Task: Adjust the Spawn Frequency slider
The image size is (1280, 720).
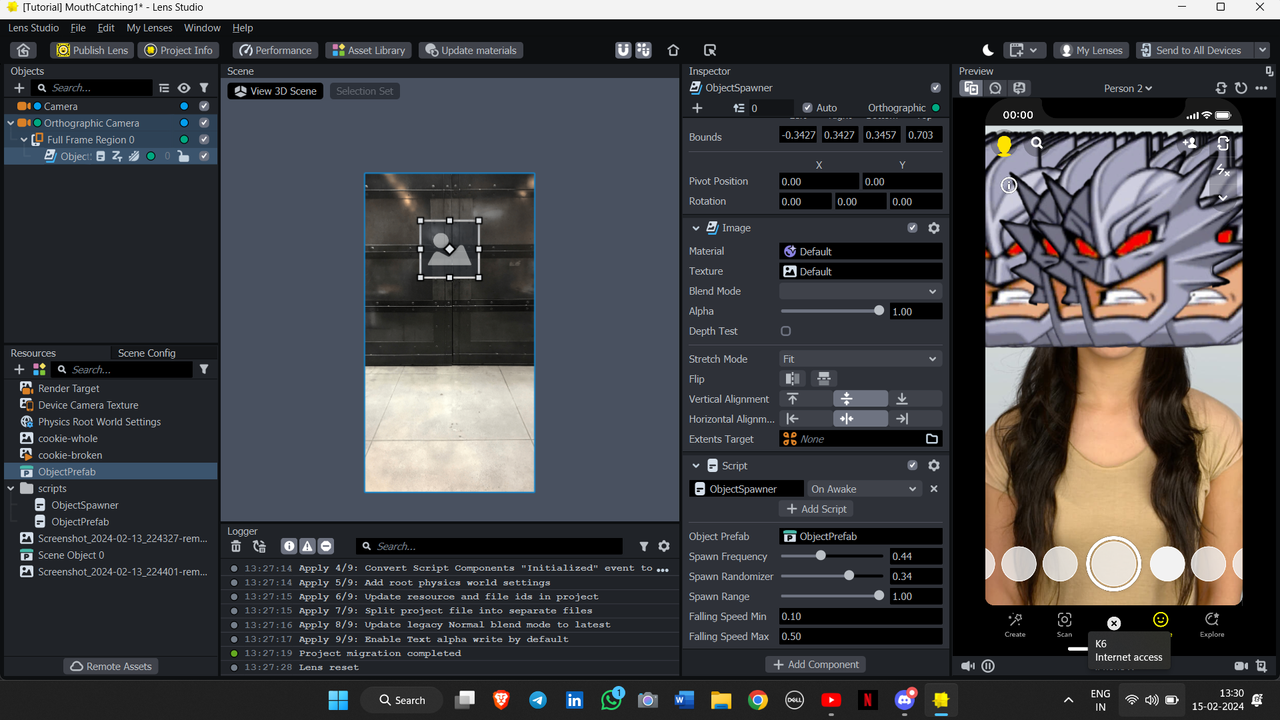Action: coord(832,556)
